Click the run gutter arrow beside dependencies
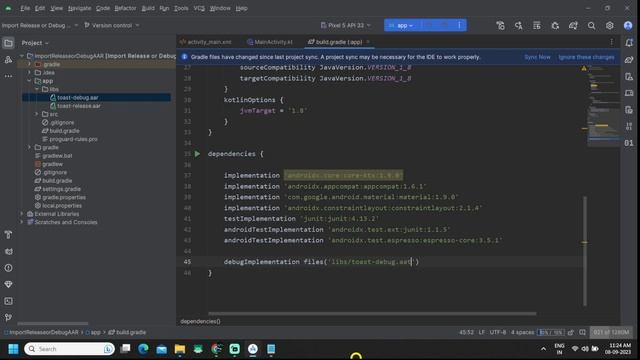Viewport: 640px width, 360px height. point(198,154)
